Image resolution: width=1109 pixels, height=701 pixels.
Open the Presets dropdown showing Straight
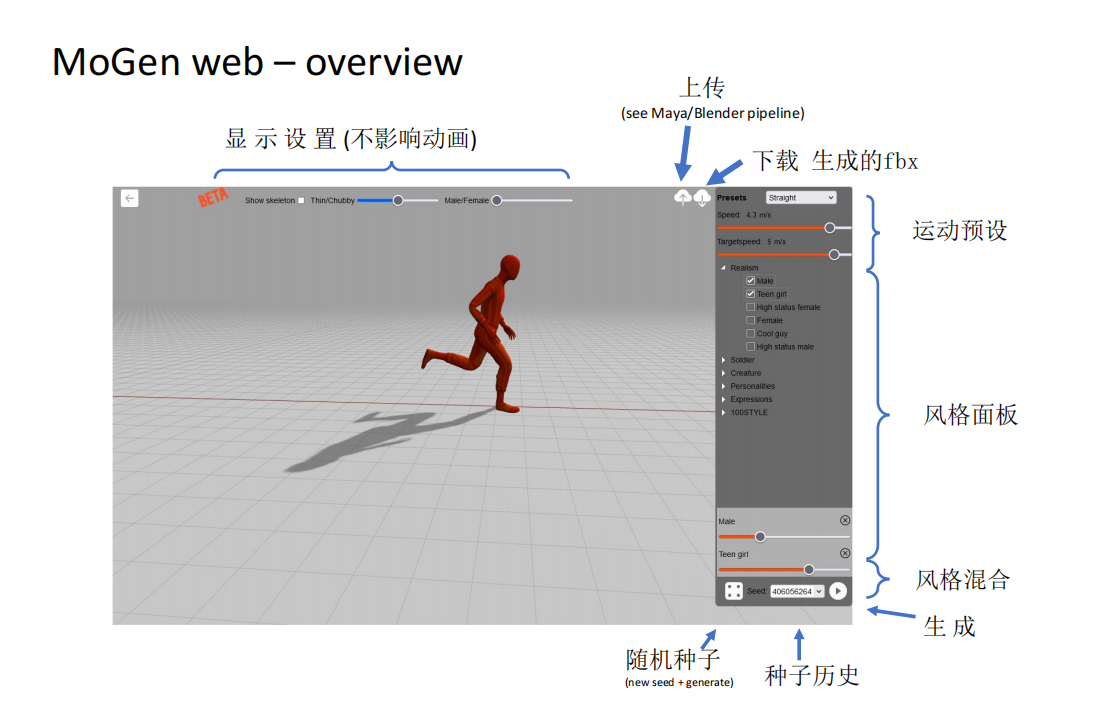[801, 198]
